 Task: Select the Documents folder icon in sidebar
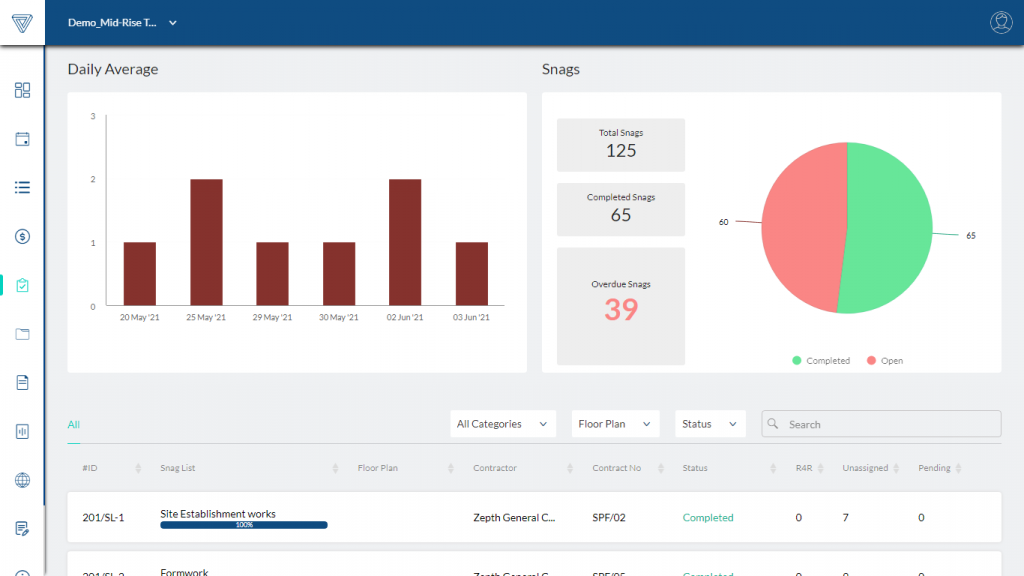point(22,333)
